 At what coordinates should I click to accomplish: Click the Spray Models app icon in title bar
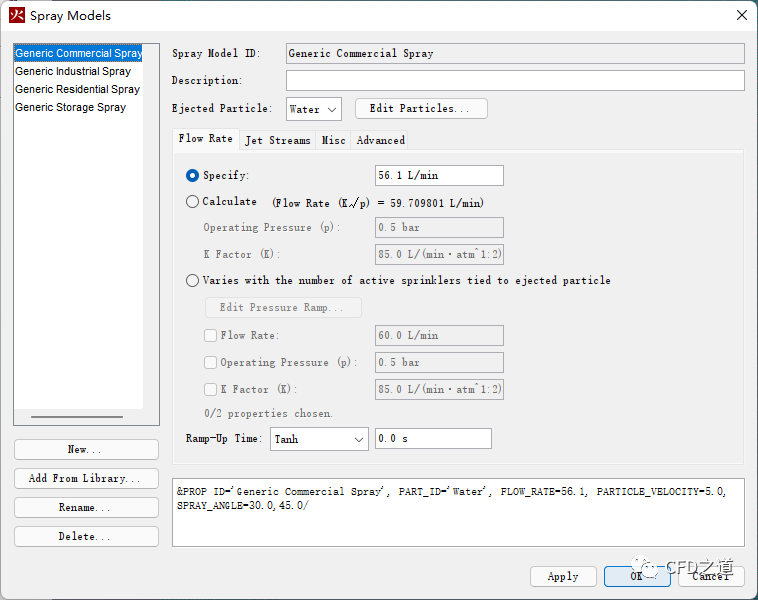pos(17,15)
